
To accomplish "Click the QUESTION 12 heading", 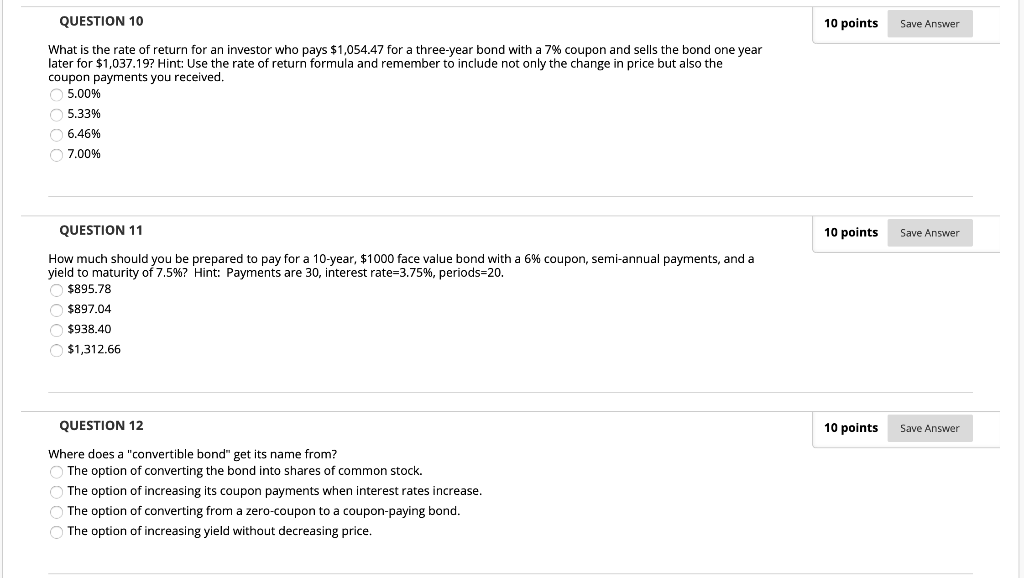I will 101,425.
